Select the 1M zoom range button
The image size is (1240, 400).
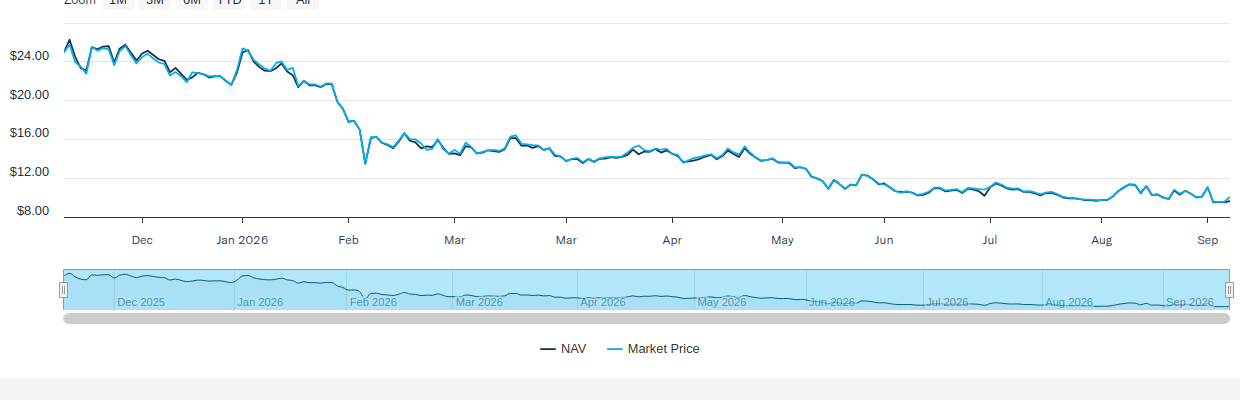[x=117, y=3]
